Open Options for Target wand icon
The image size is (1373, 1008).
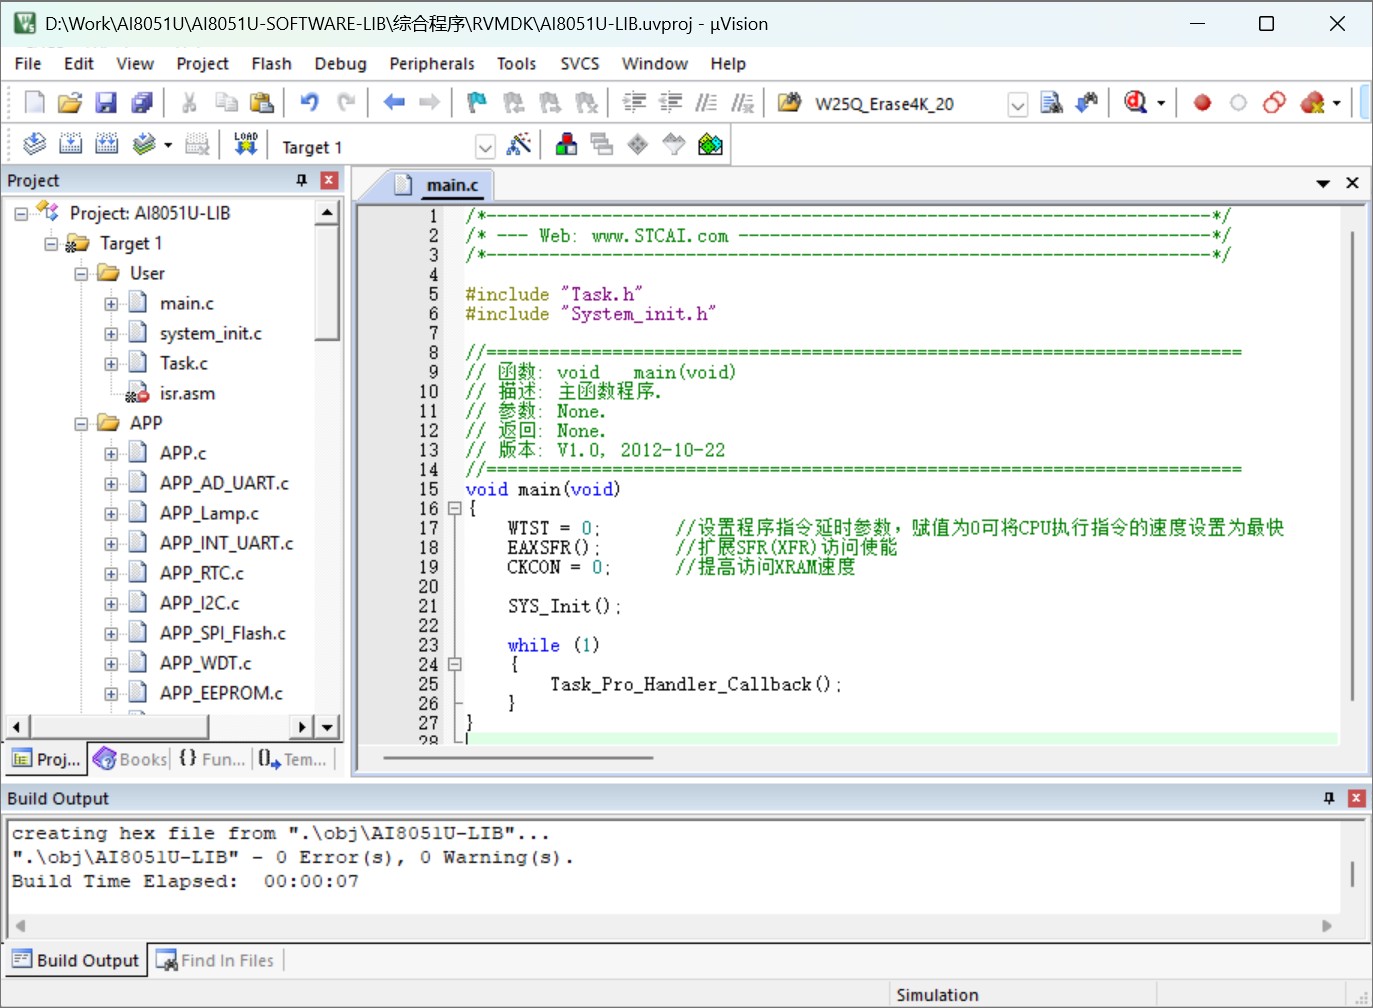518,145
